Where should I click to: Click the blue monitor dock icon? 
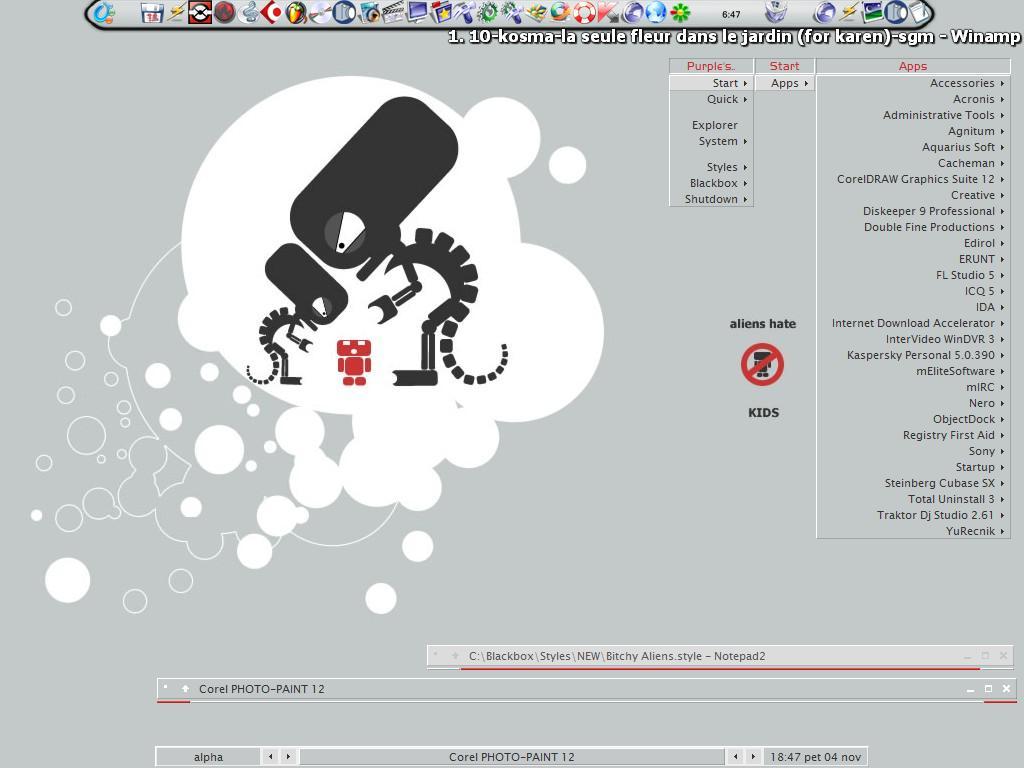pyautogui.click(x=417, y=12)
